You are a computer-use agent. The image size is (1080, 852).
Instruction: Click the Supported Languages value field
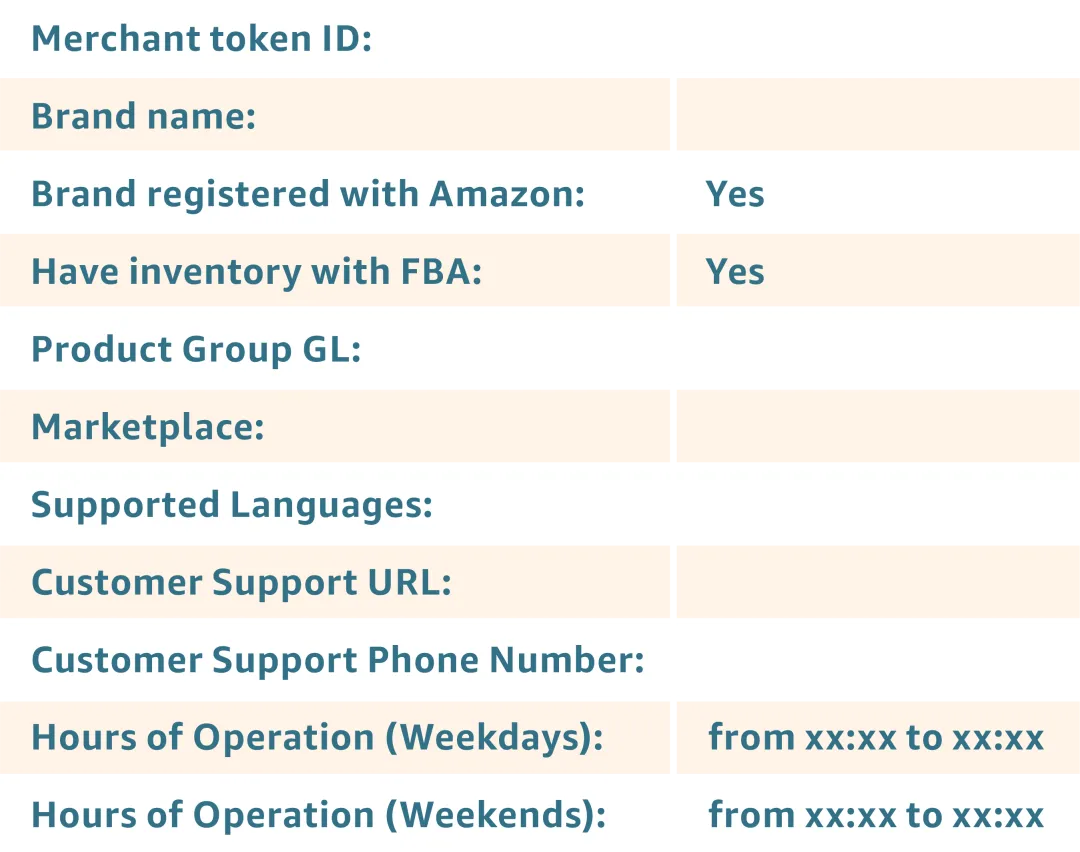coord(877,504)
